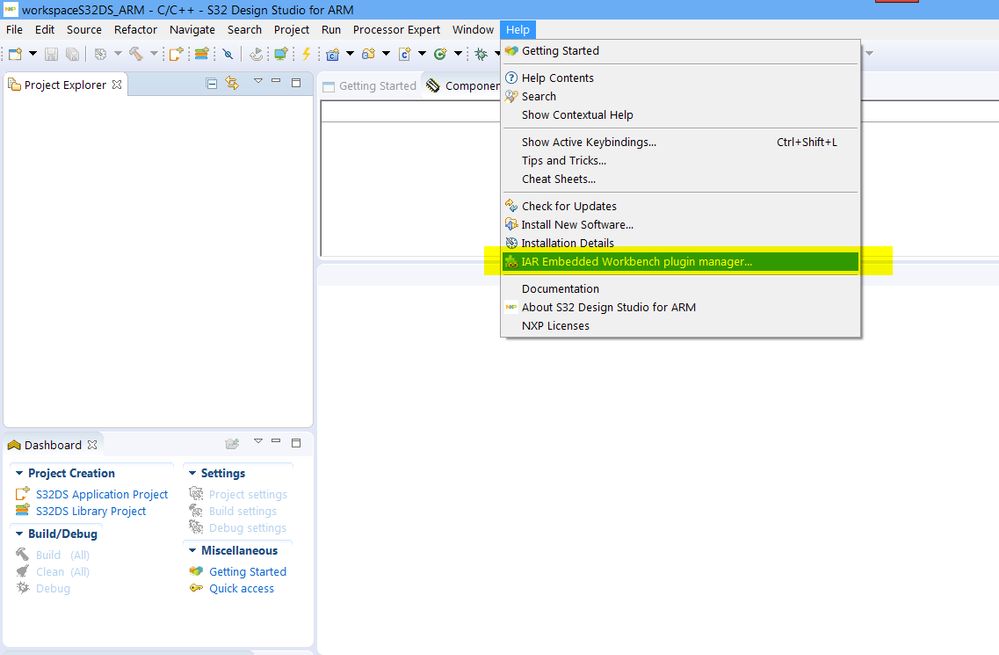Screen dimensions: 999x655
Task: Open the New wizard dropdown arrow
Action: (x=32, y=54)
